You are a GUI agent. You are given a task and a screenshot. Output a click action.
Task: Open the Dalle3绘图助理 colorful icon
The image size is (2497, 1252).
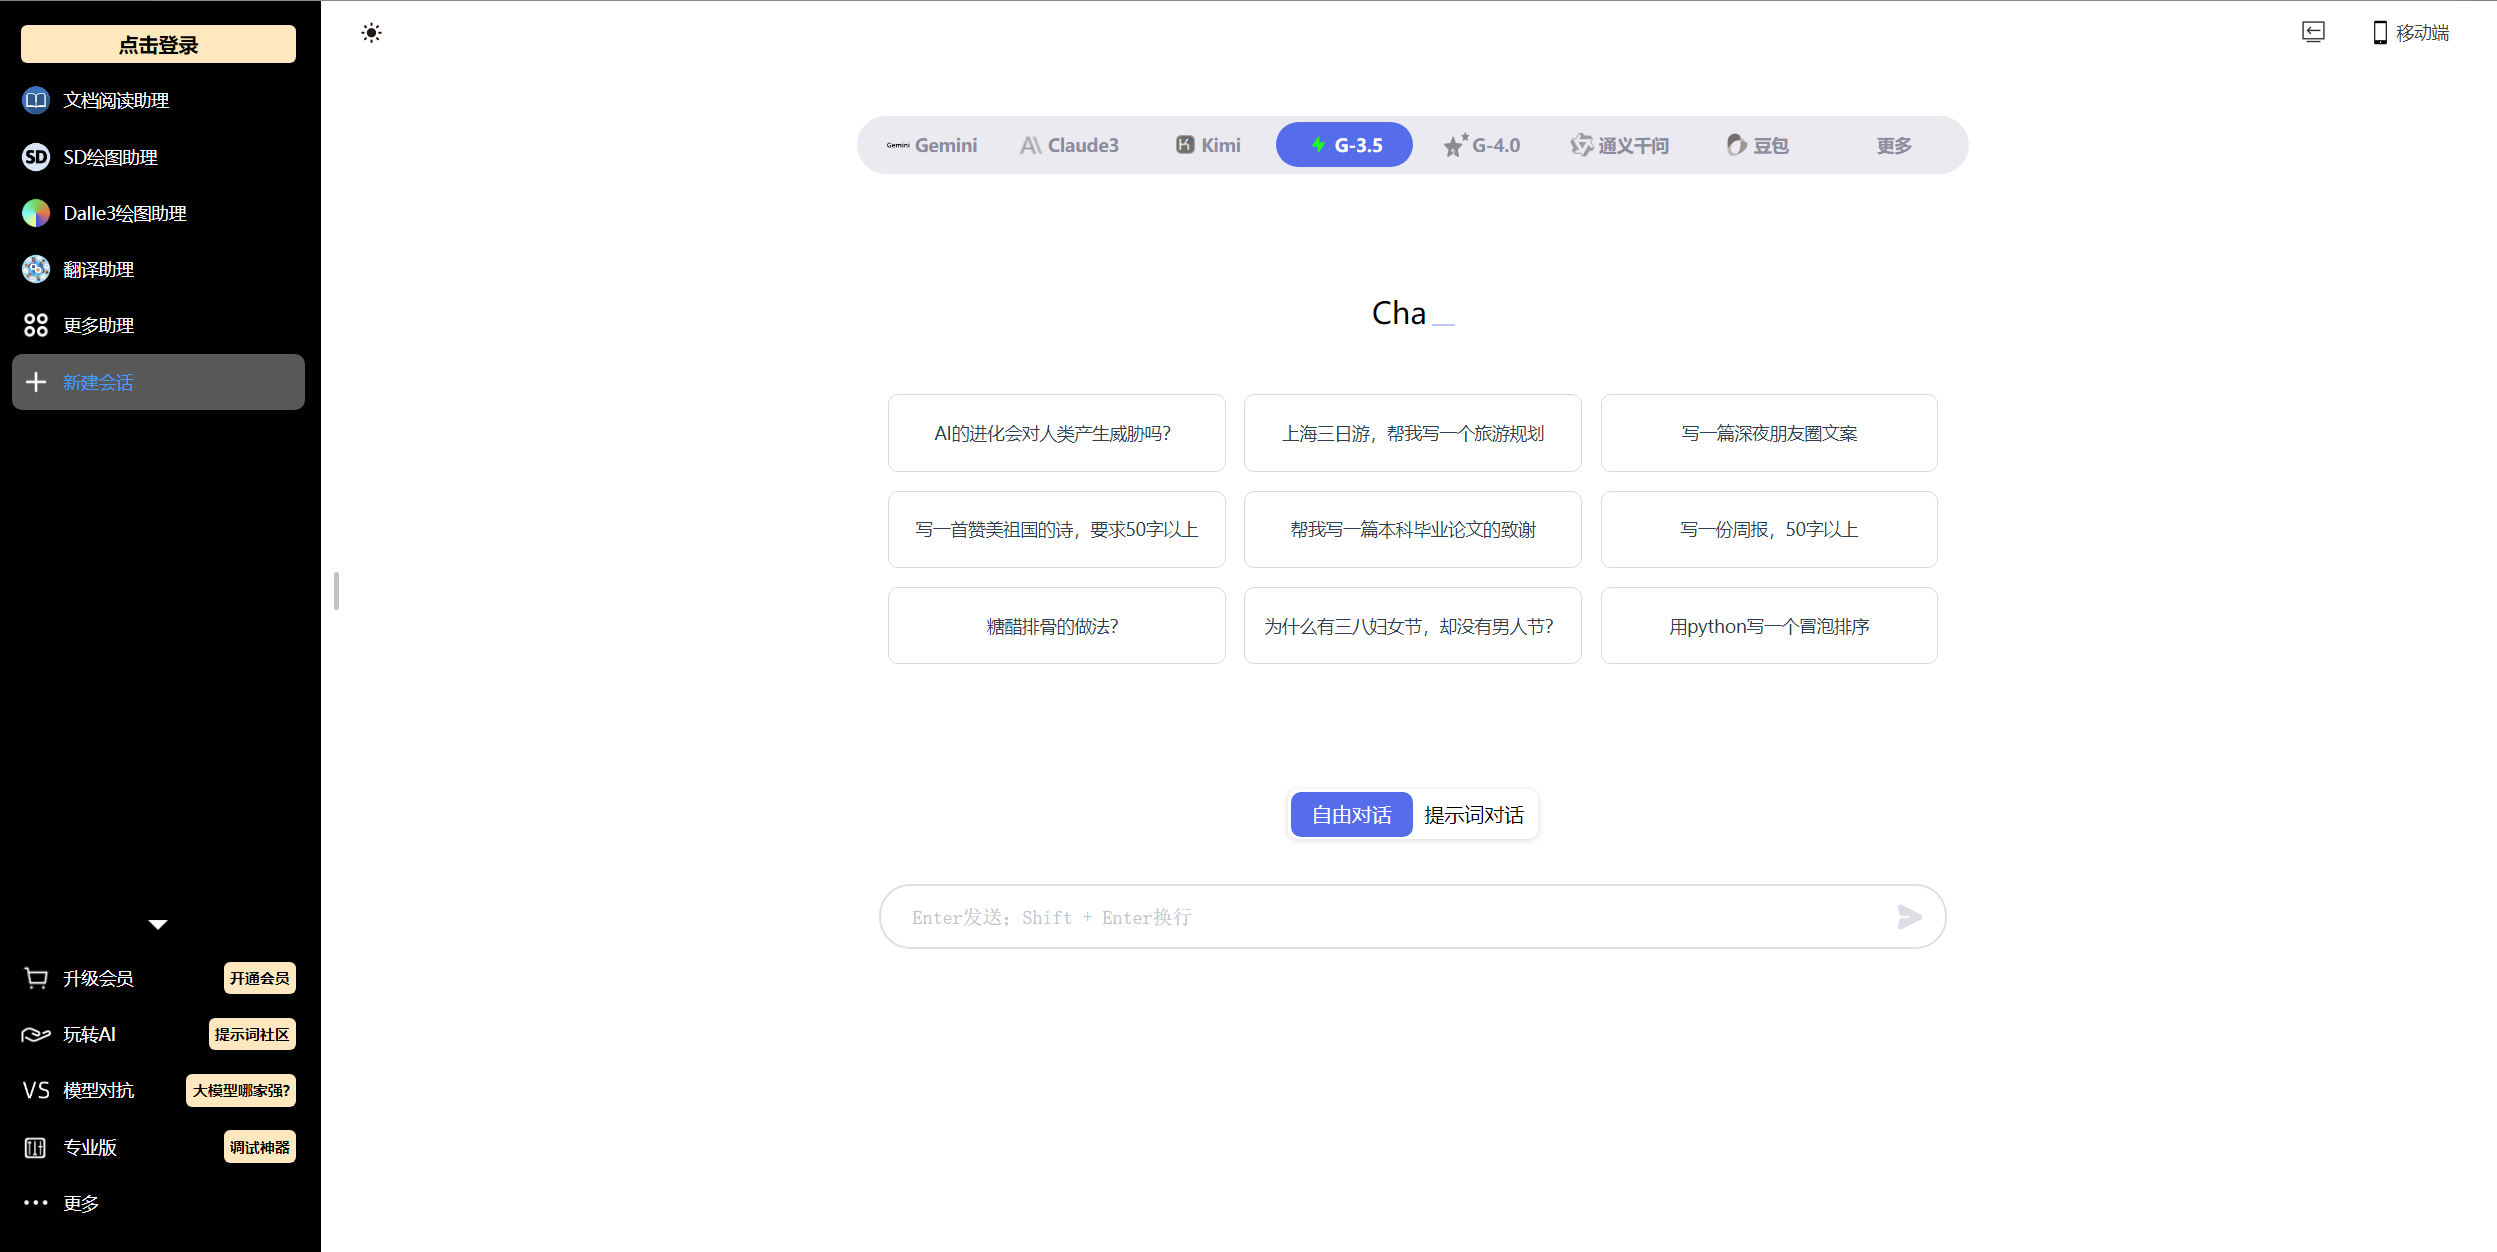(36, 213)
